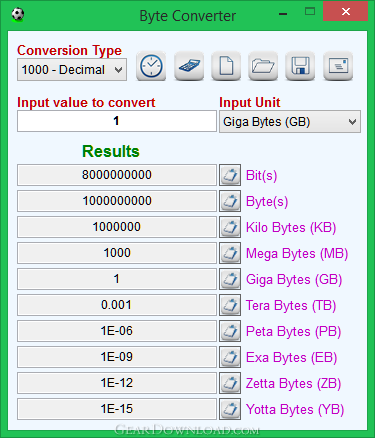Copy the Yotta Bytes result to clipboard

(x=230, y=409)
